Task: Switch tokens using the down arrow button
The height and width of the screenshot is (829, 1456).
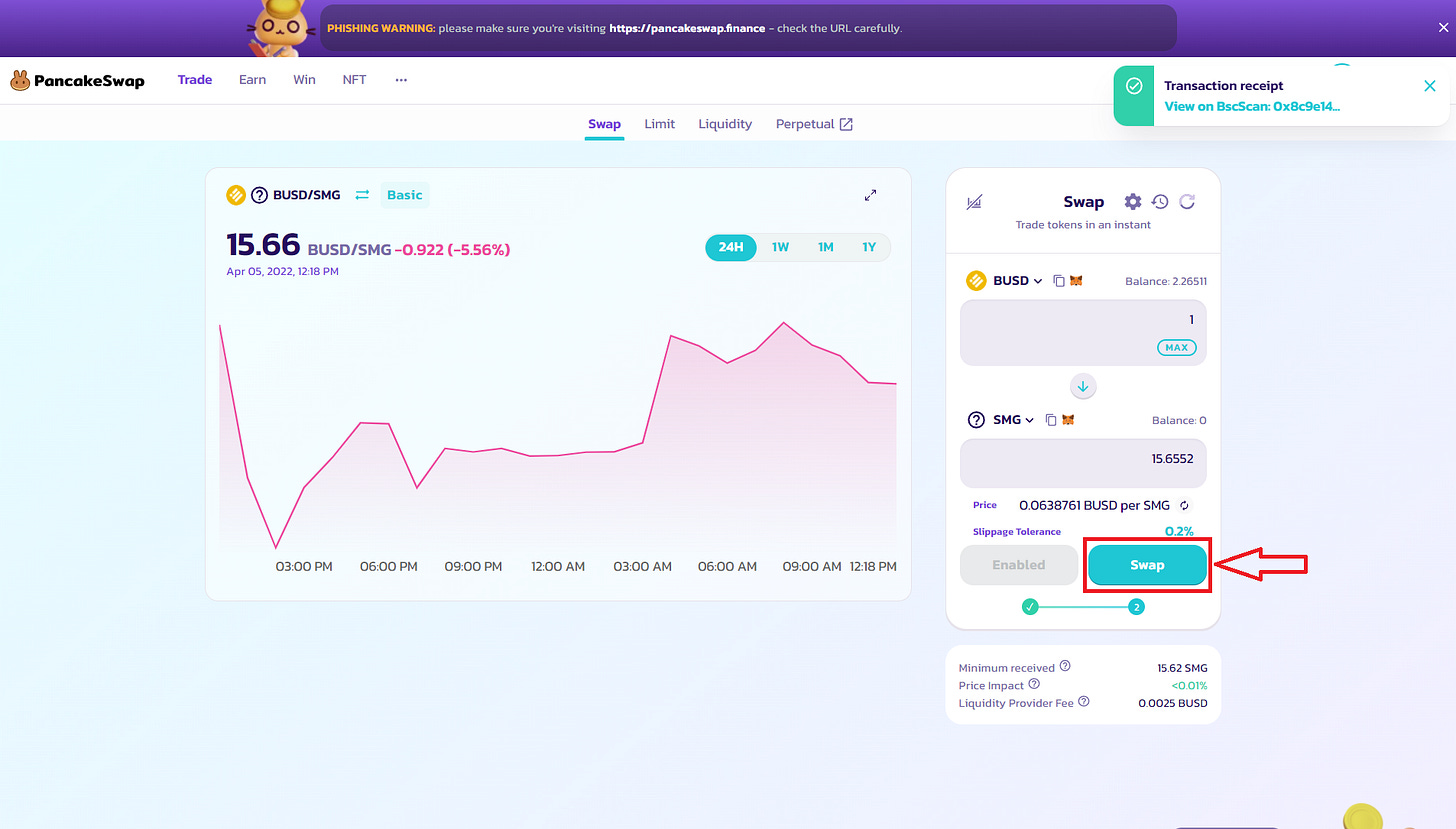Action: tap(1083, 386)
